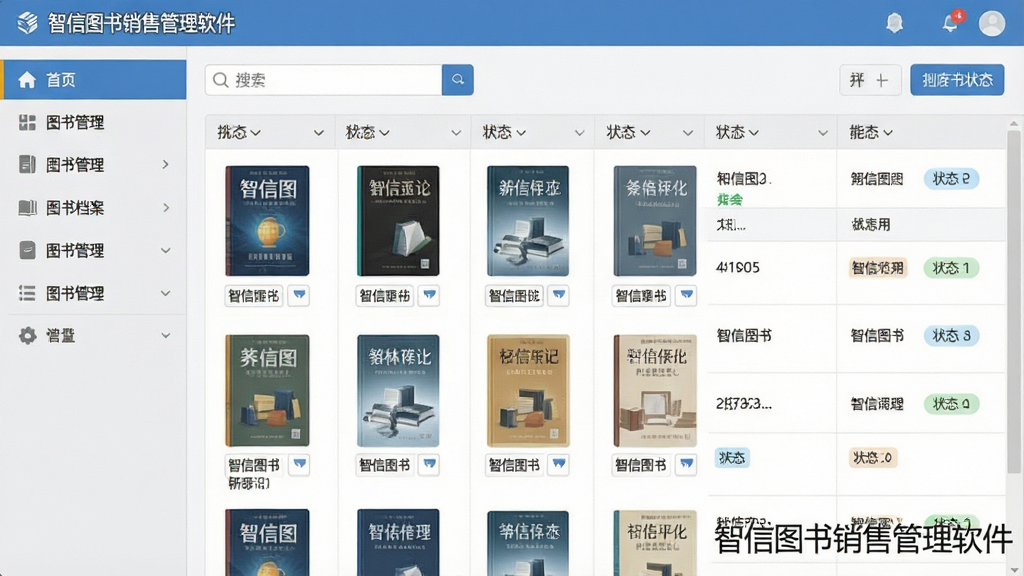Viewport: 1024px width, 576px height.
Task: Open the black book cover thumbnail
Action: pos(398,221)
